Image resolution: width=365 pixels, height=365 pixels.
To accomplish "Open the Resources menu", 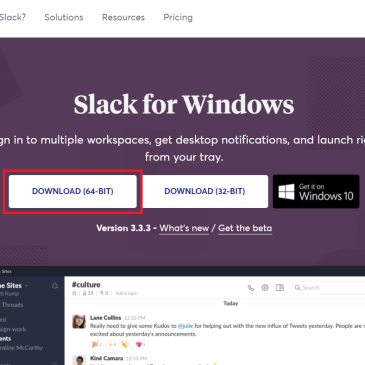I will click(123, 17).
